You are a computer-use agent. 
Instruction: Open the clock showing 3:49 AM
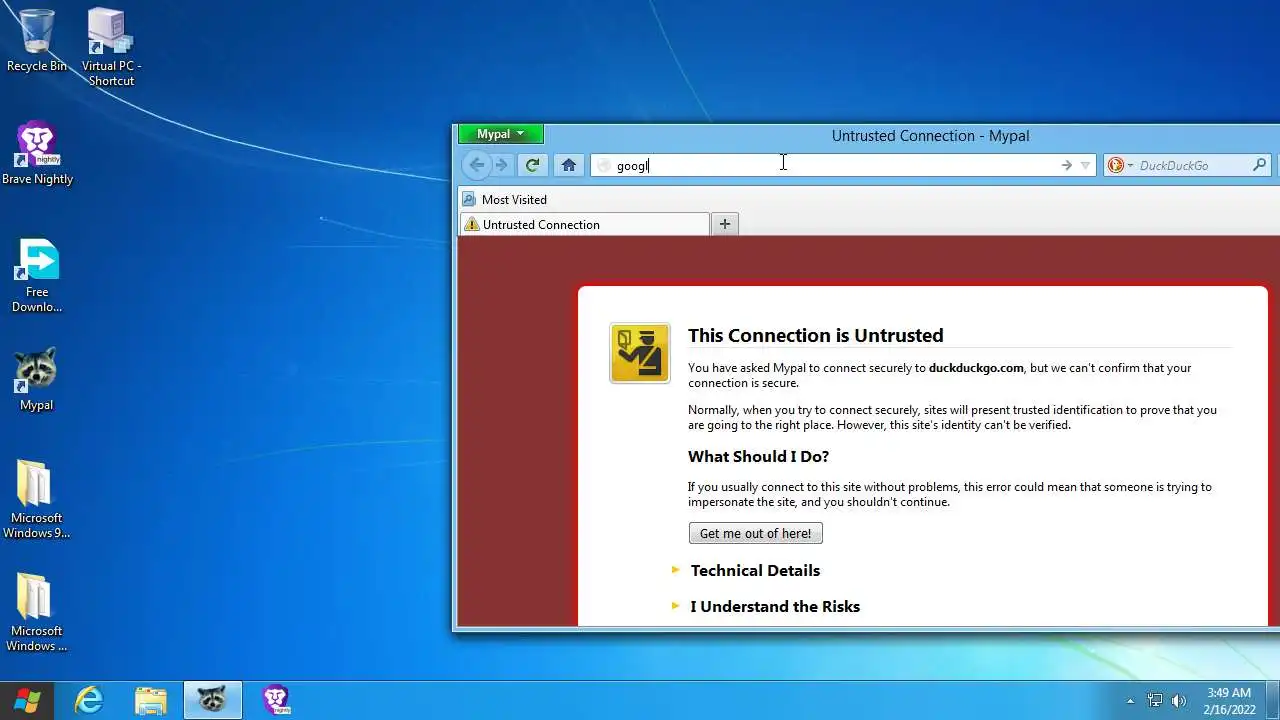[1229, 700]
